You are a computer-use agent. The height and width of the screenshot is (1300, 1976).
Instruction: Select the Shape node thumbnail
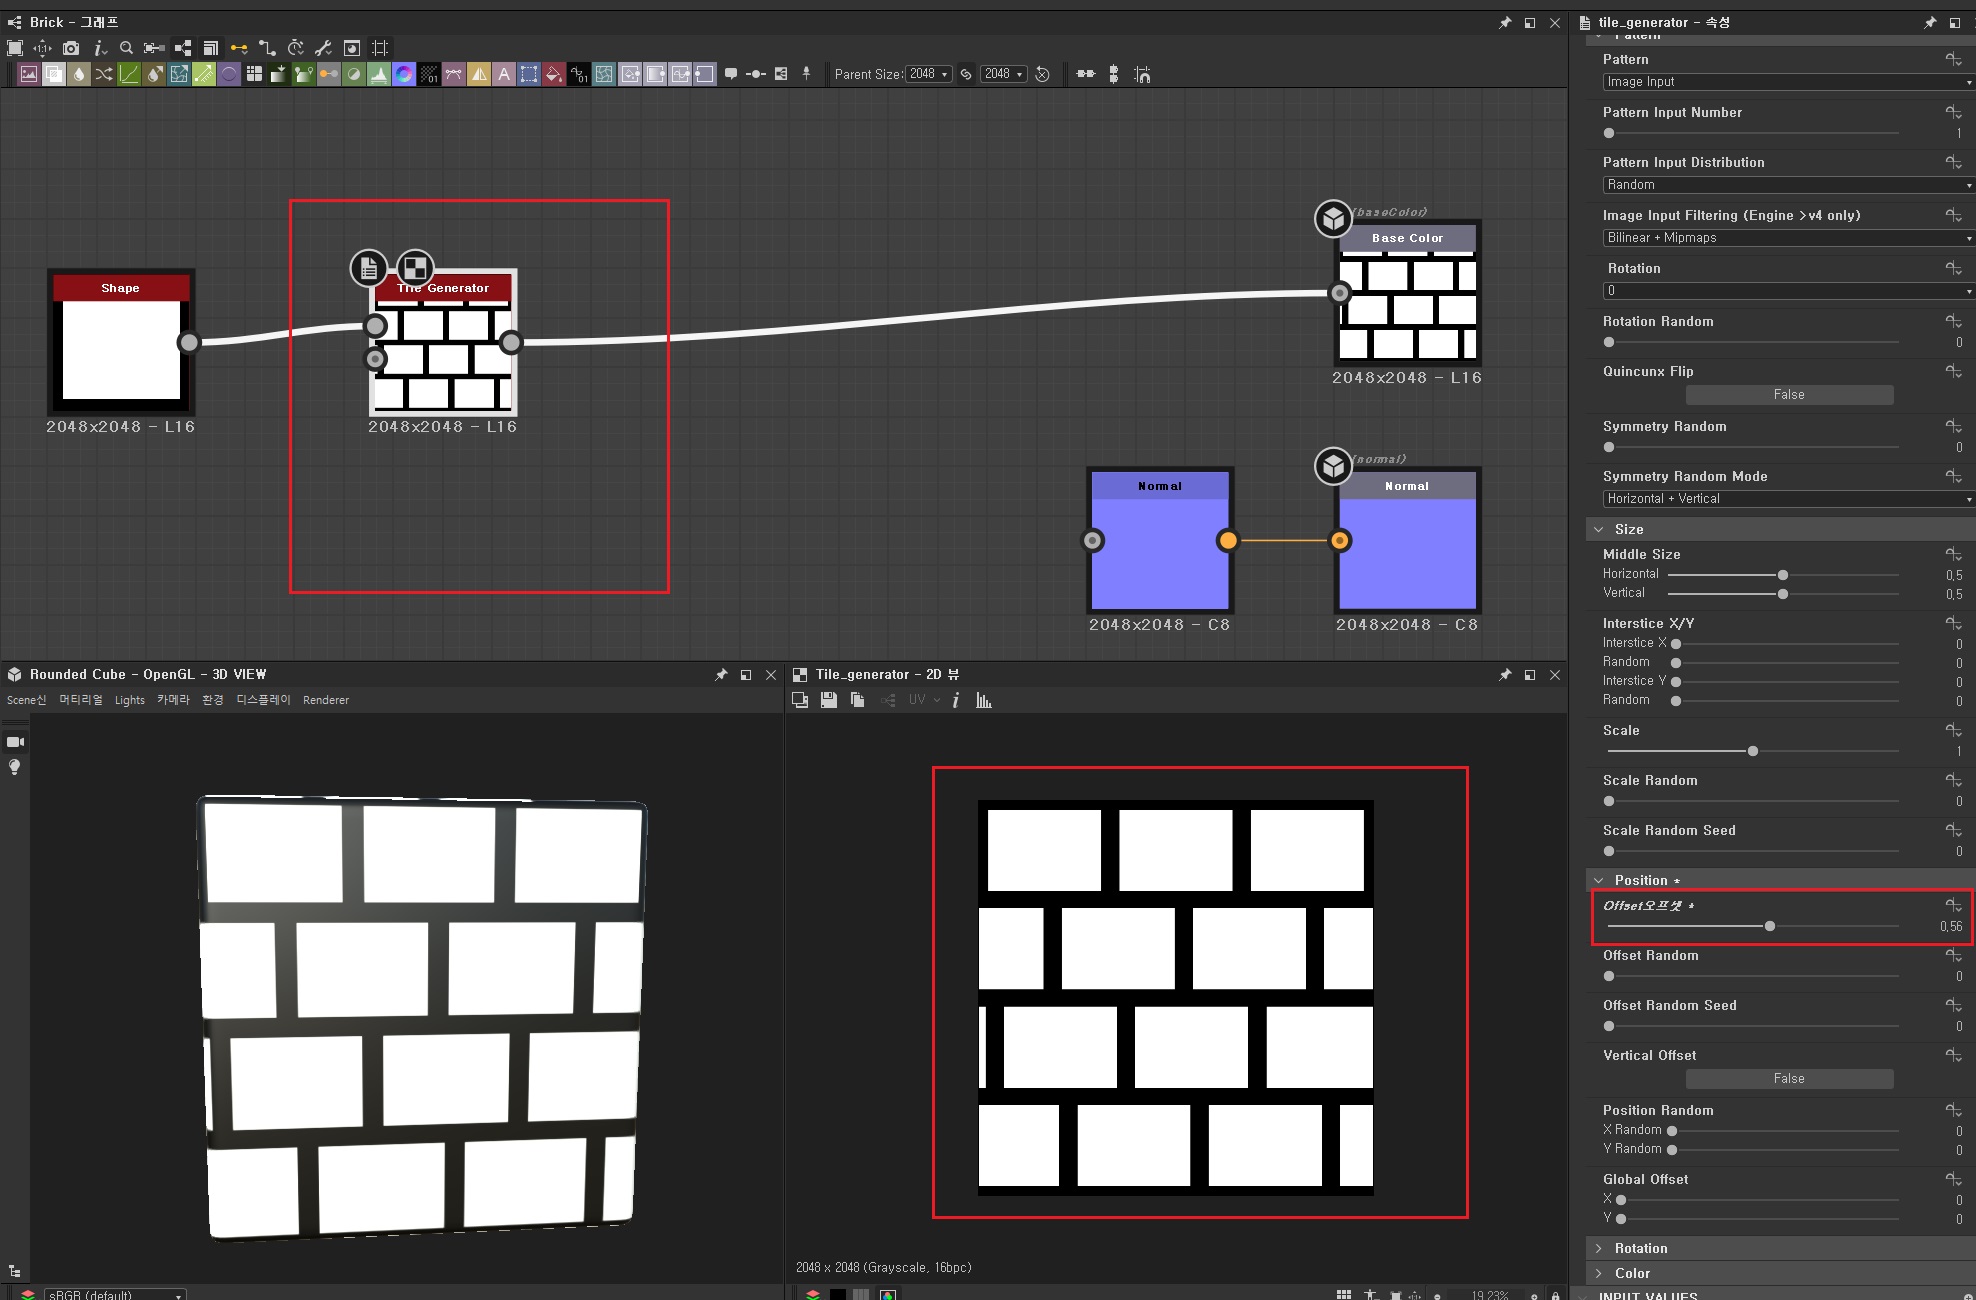[x=121, y=350]
